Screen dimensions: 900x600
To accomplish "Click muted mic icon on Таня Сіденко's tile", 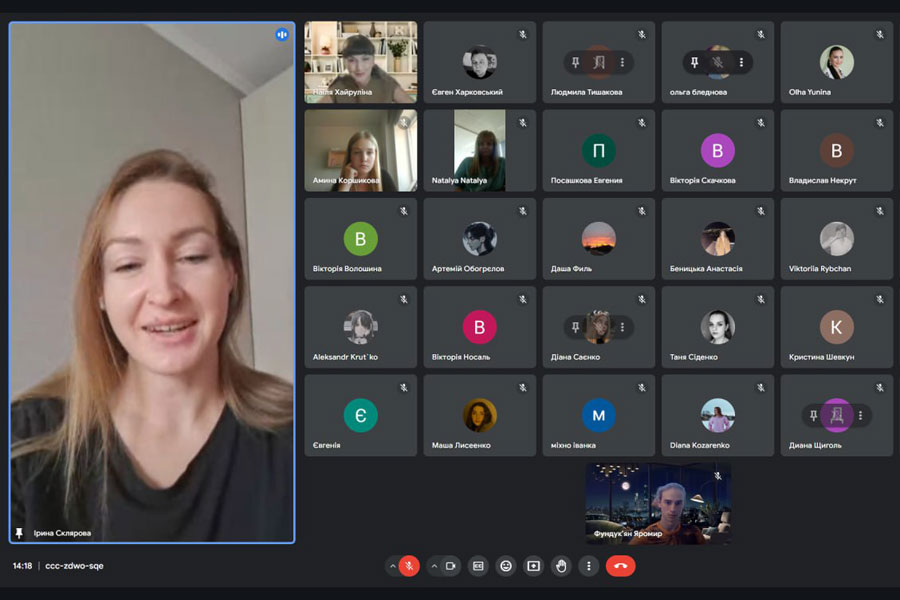I will pyautogui.click(x=761, y=299).
